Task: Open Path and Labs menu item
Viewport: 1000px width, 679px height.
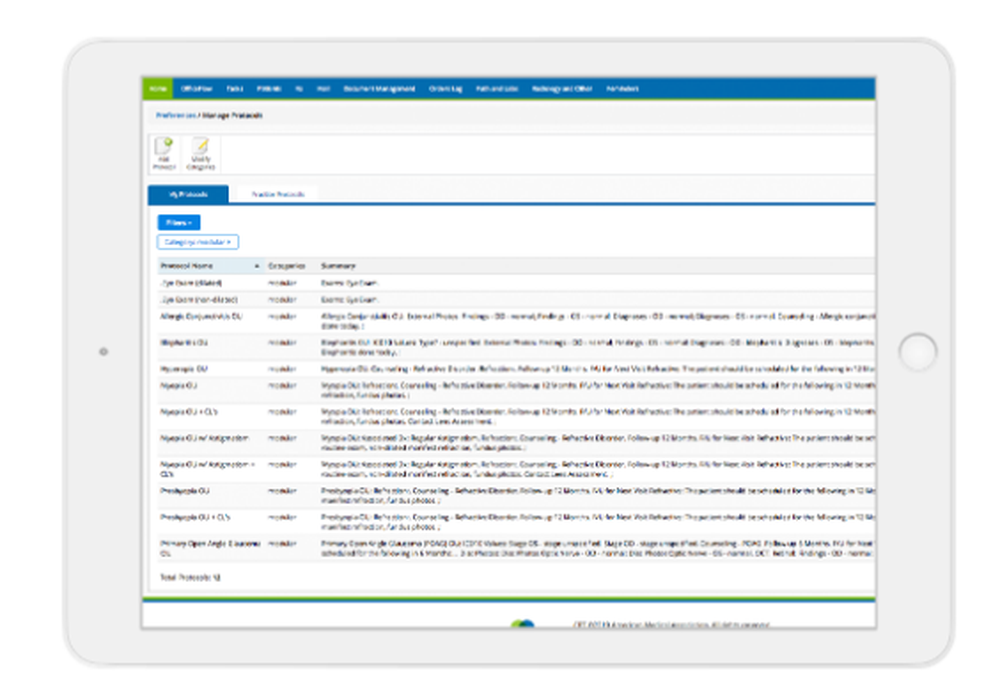Action: 497,89
